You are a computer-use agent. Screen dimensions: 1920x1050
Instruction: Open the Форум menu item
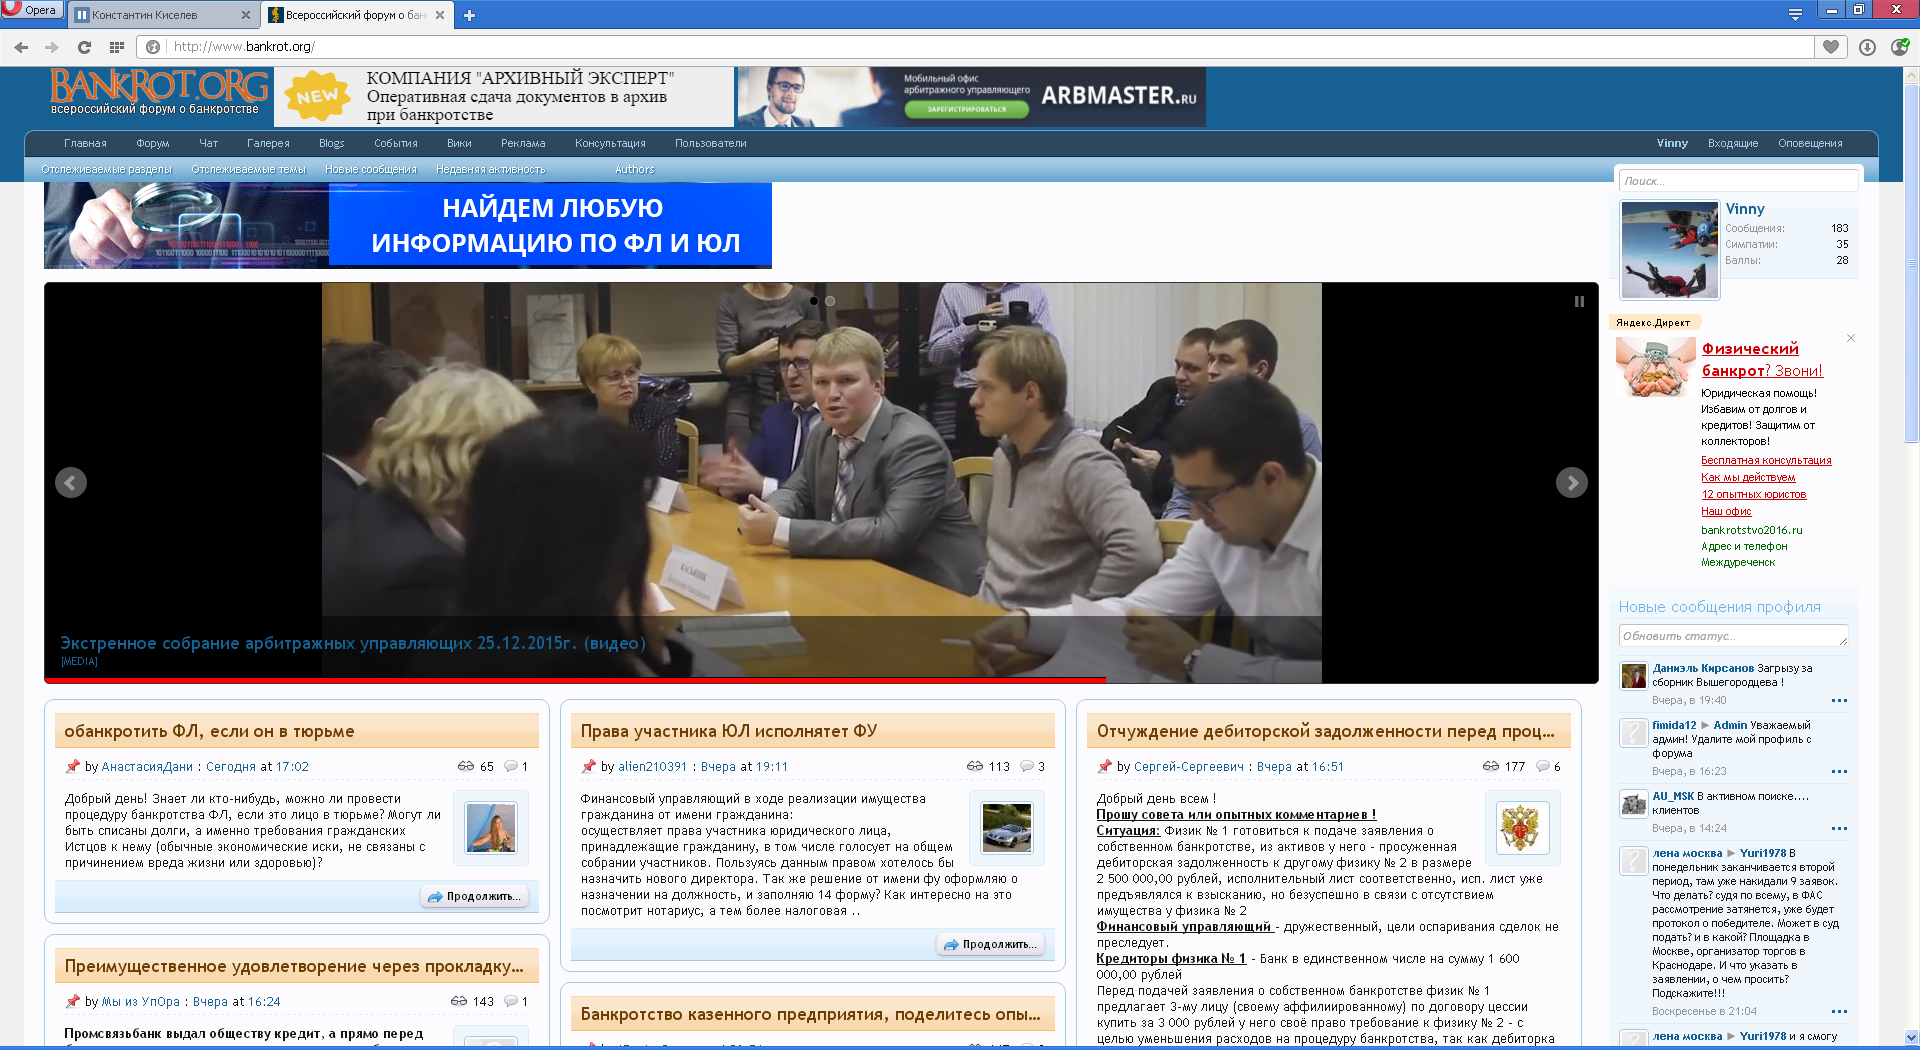[152, 143]
